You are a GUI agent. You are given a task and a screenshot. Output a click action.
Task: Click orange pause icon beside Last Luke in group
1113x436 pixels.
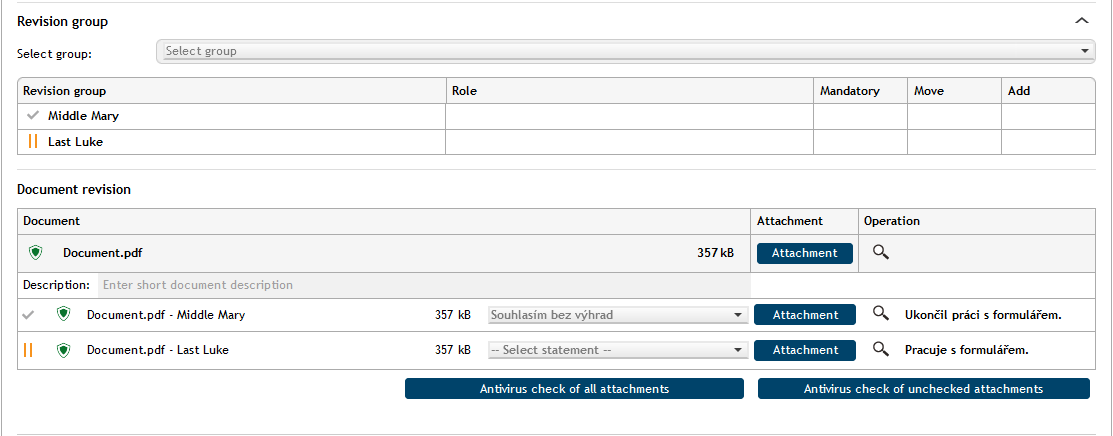33,142
